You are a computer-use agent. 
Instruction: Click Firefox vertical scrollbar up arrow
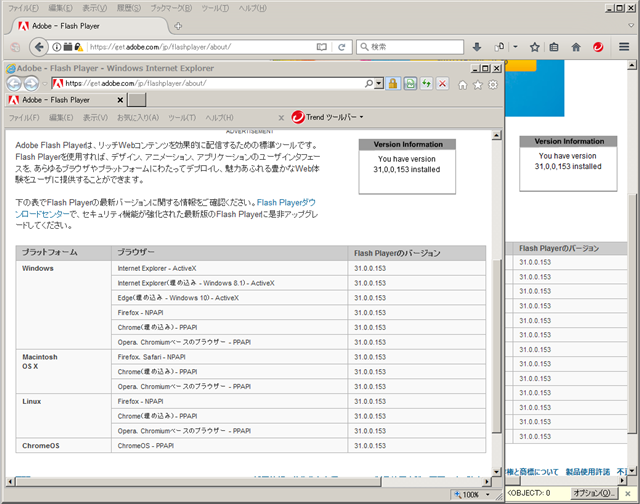[x=632, y=65]
